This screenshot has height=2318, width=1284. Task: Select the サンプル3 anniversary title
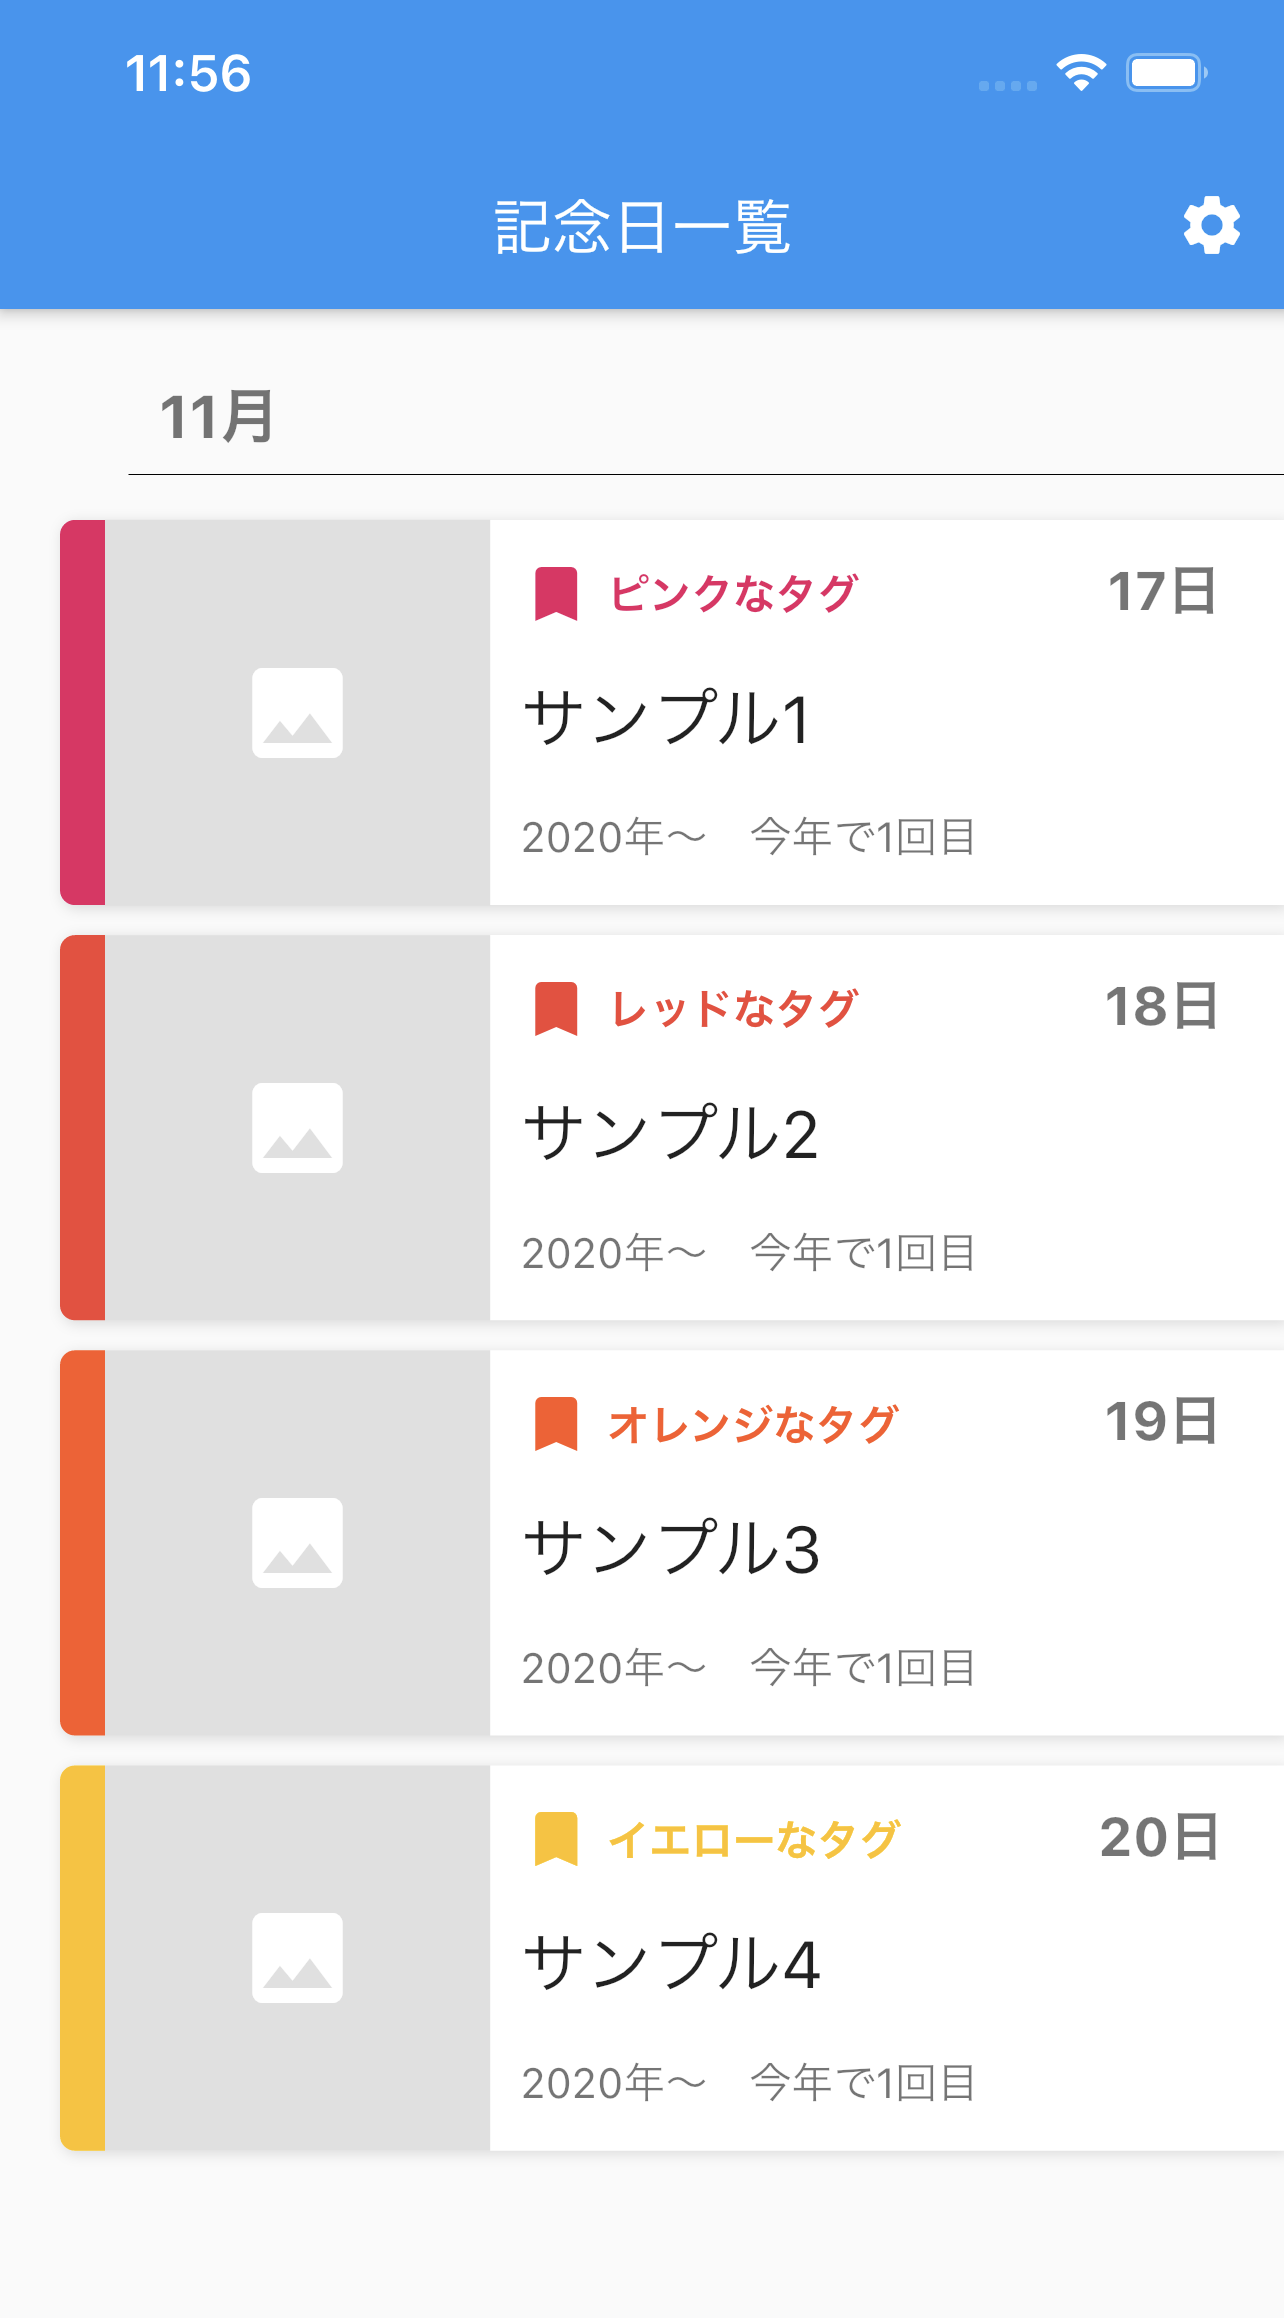pyautogui.click(x=671, y=1548)
